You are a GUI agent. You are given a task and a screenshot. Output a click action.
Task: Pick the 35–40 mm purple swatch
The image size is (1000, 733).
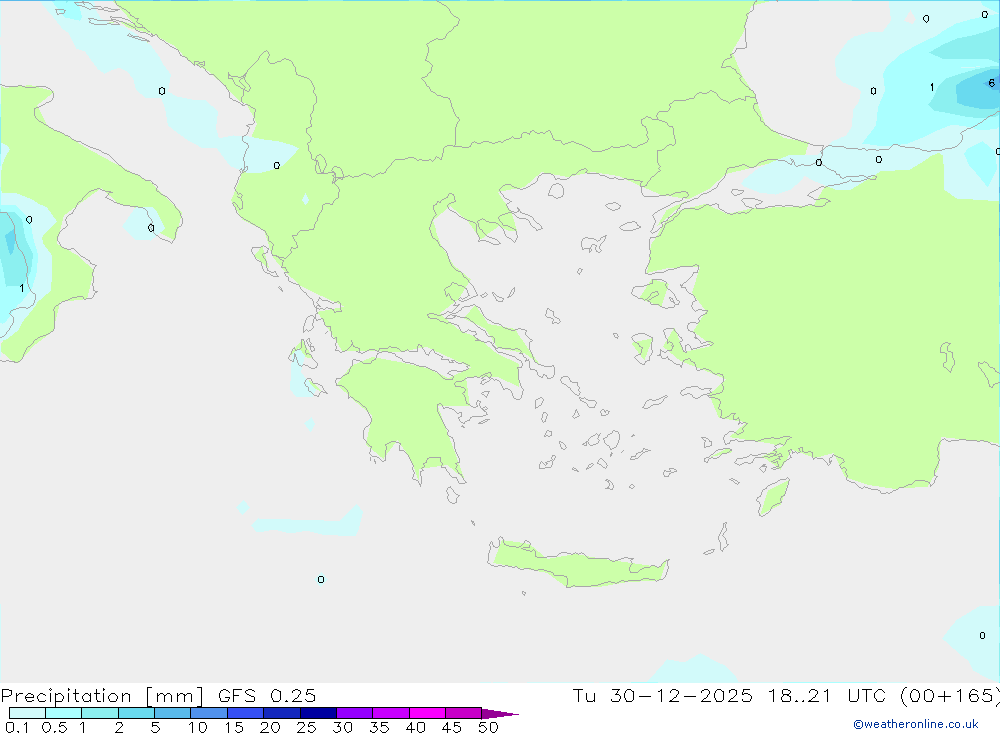pos(391,713)
